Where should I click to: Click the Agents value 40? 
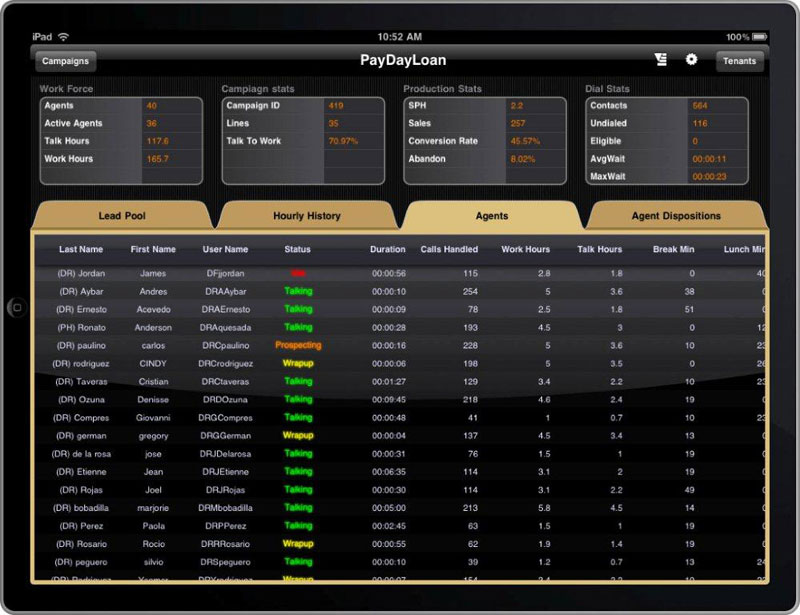point(152,106)
